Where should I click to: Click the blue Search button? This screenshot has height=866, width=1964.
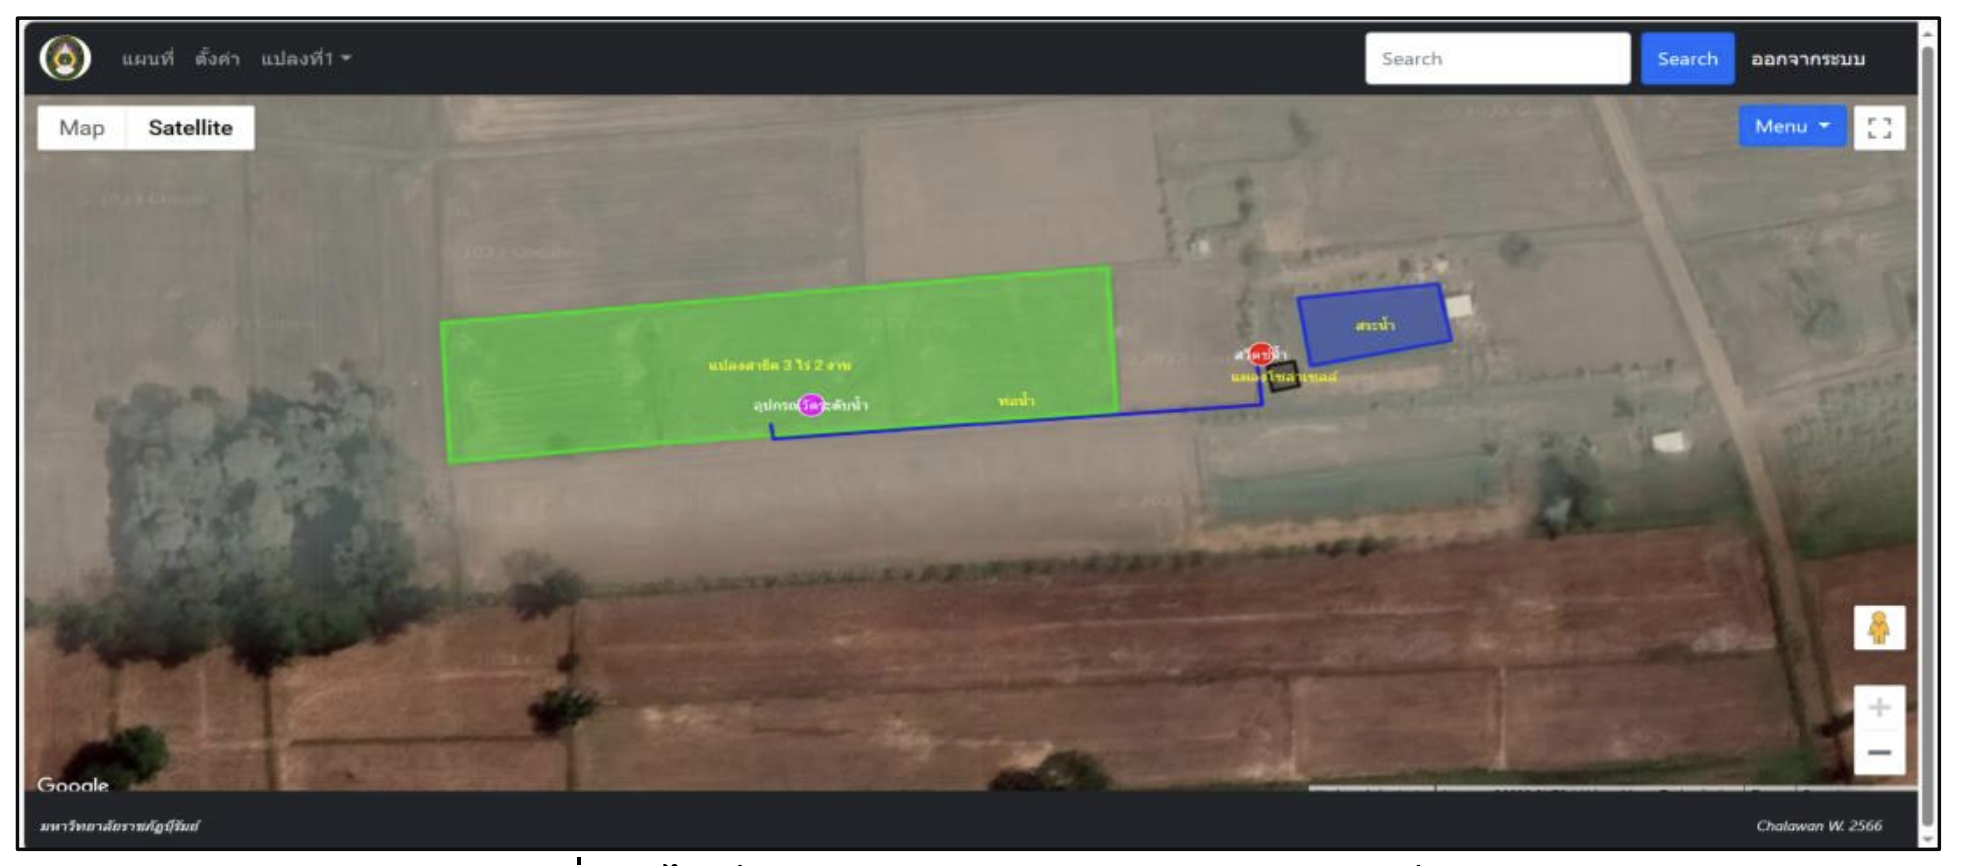pyautogui.click(x=1686, y=59)
